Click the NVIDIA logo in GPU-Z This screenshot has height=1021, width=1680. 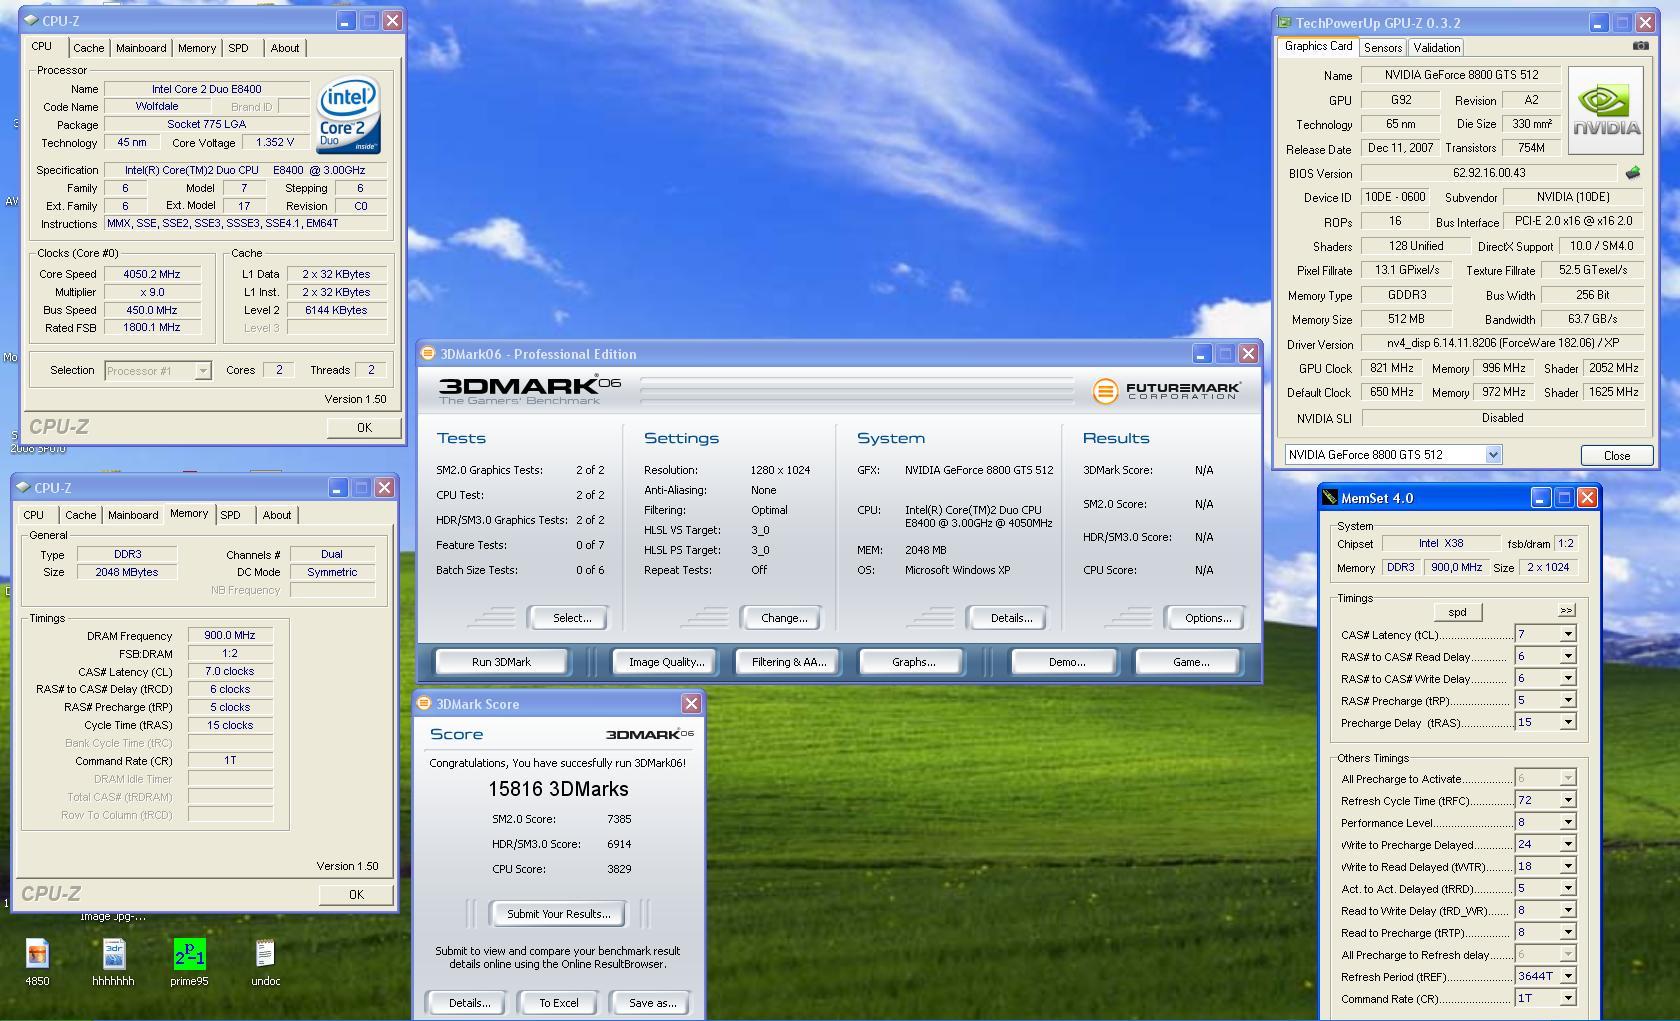pos(1605,111)
